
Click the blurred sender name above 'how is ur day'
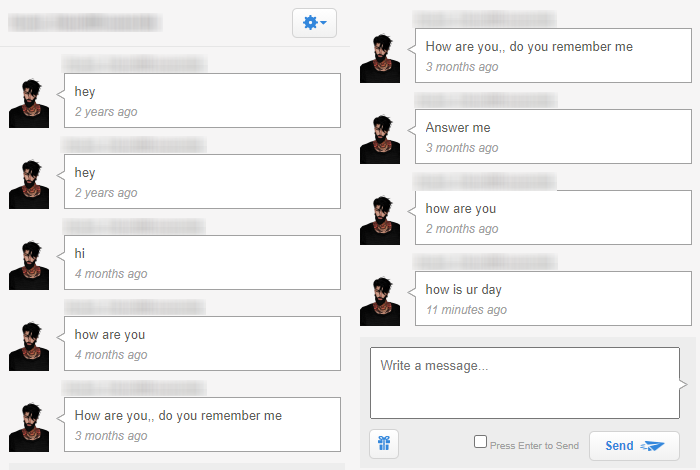pyautogui.click(x=485, y=262)
